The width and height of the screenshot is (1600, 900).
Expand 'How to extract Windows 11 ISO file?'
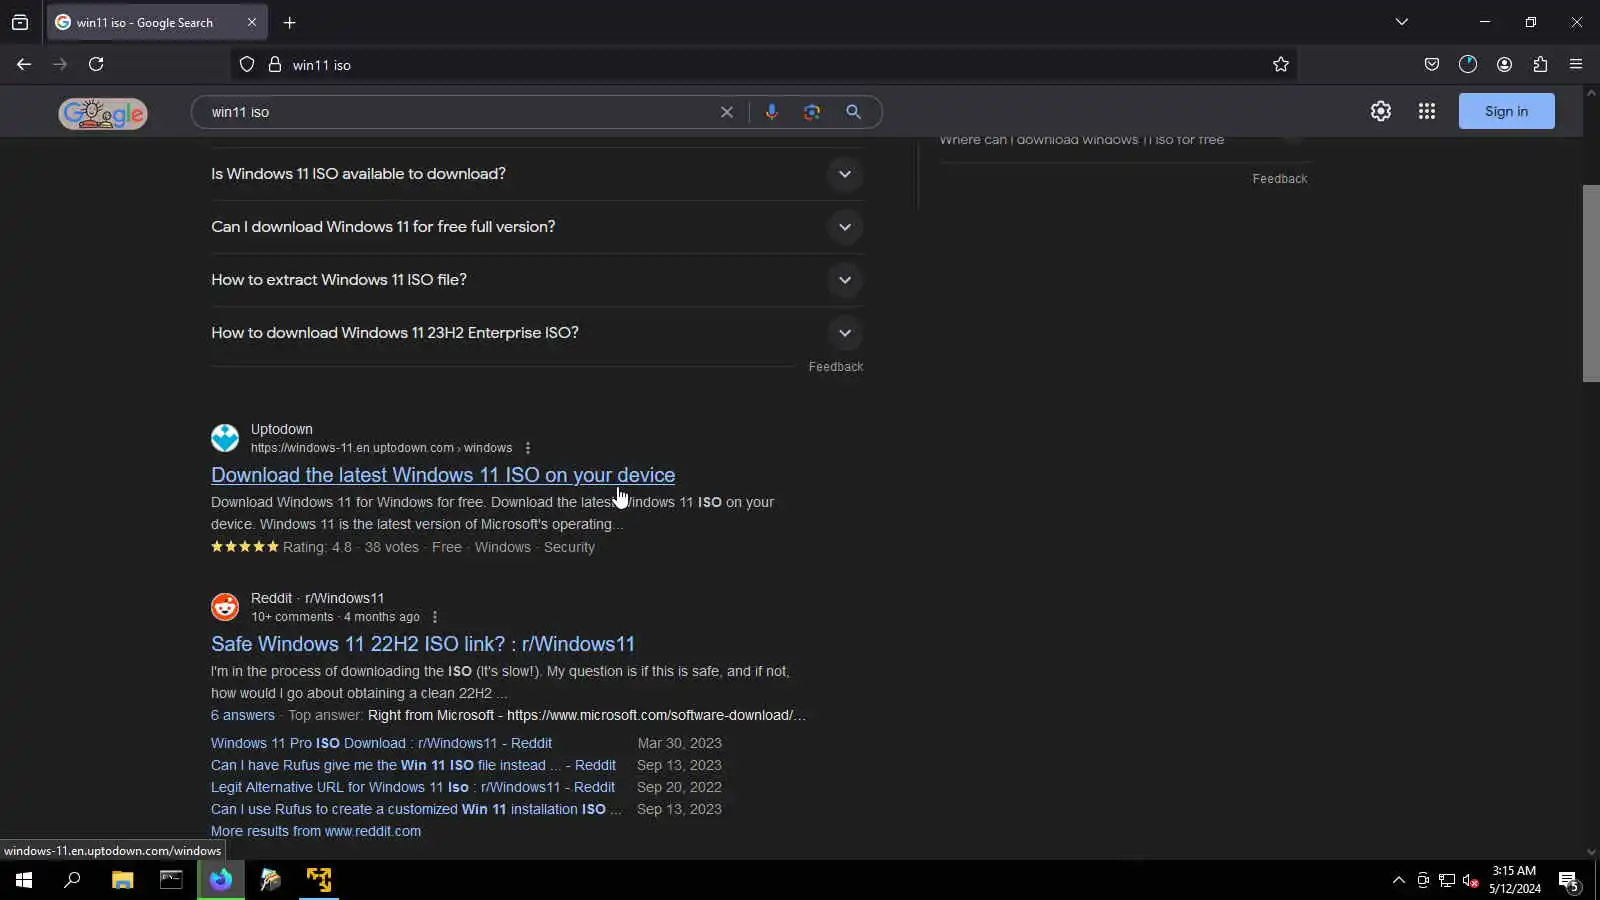[x=537, y=280]
